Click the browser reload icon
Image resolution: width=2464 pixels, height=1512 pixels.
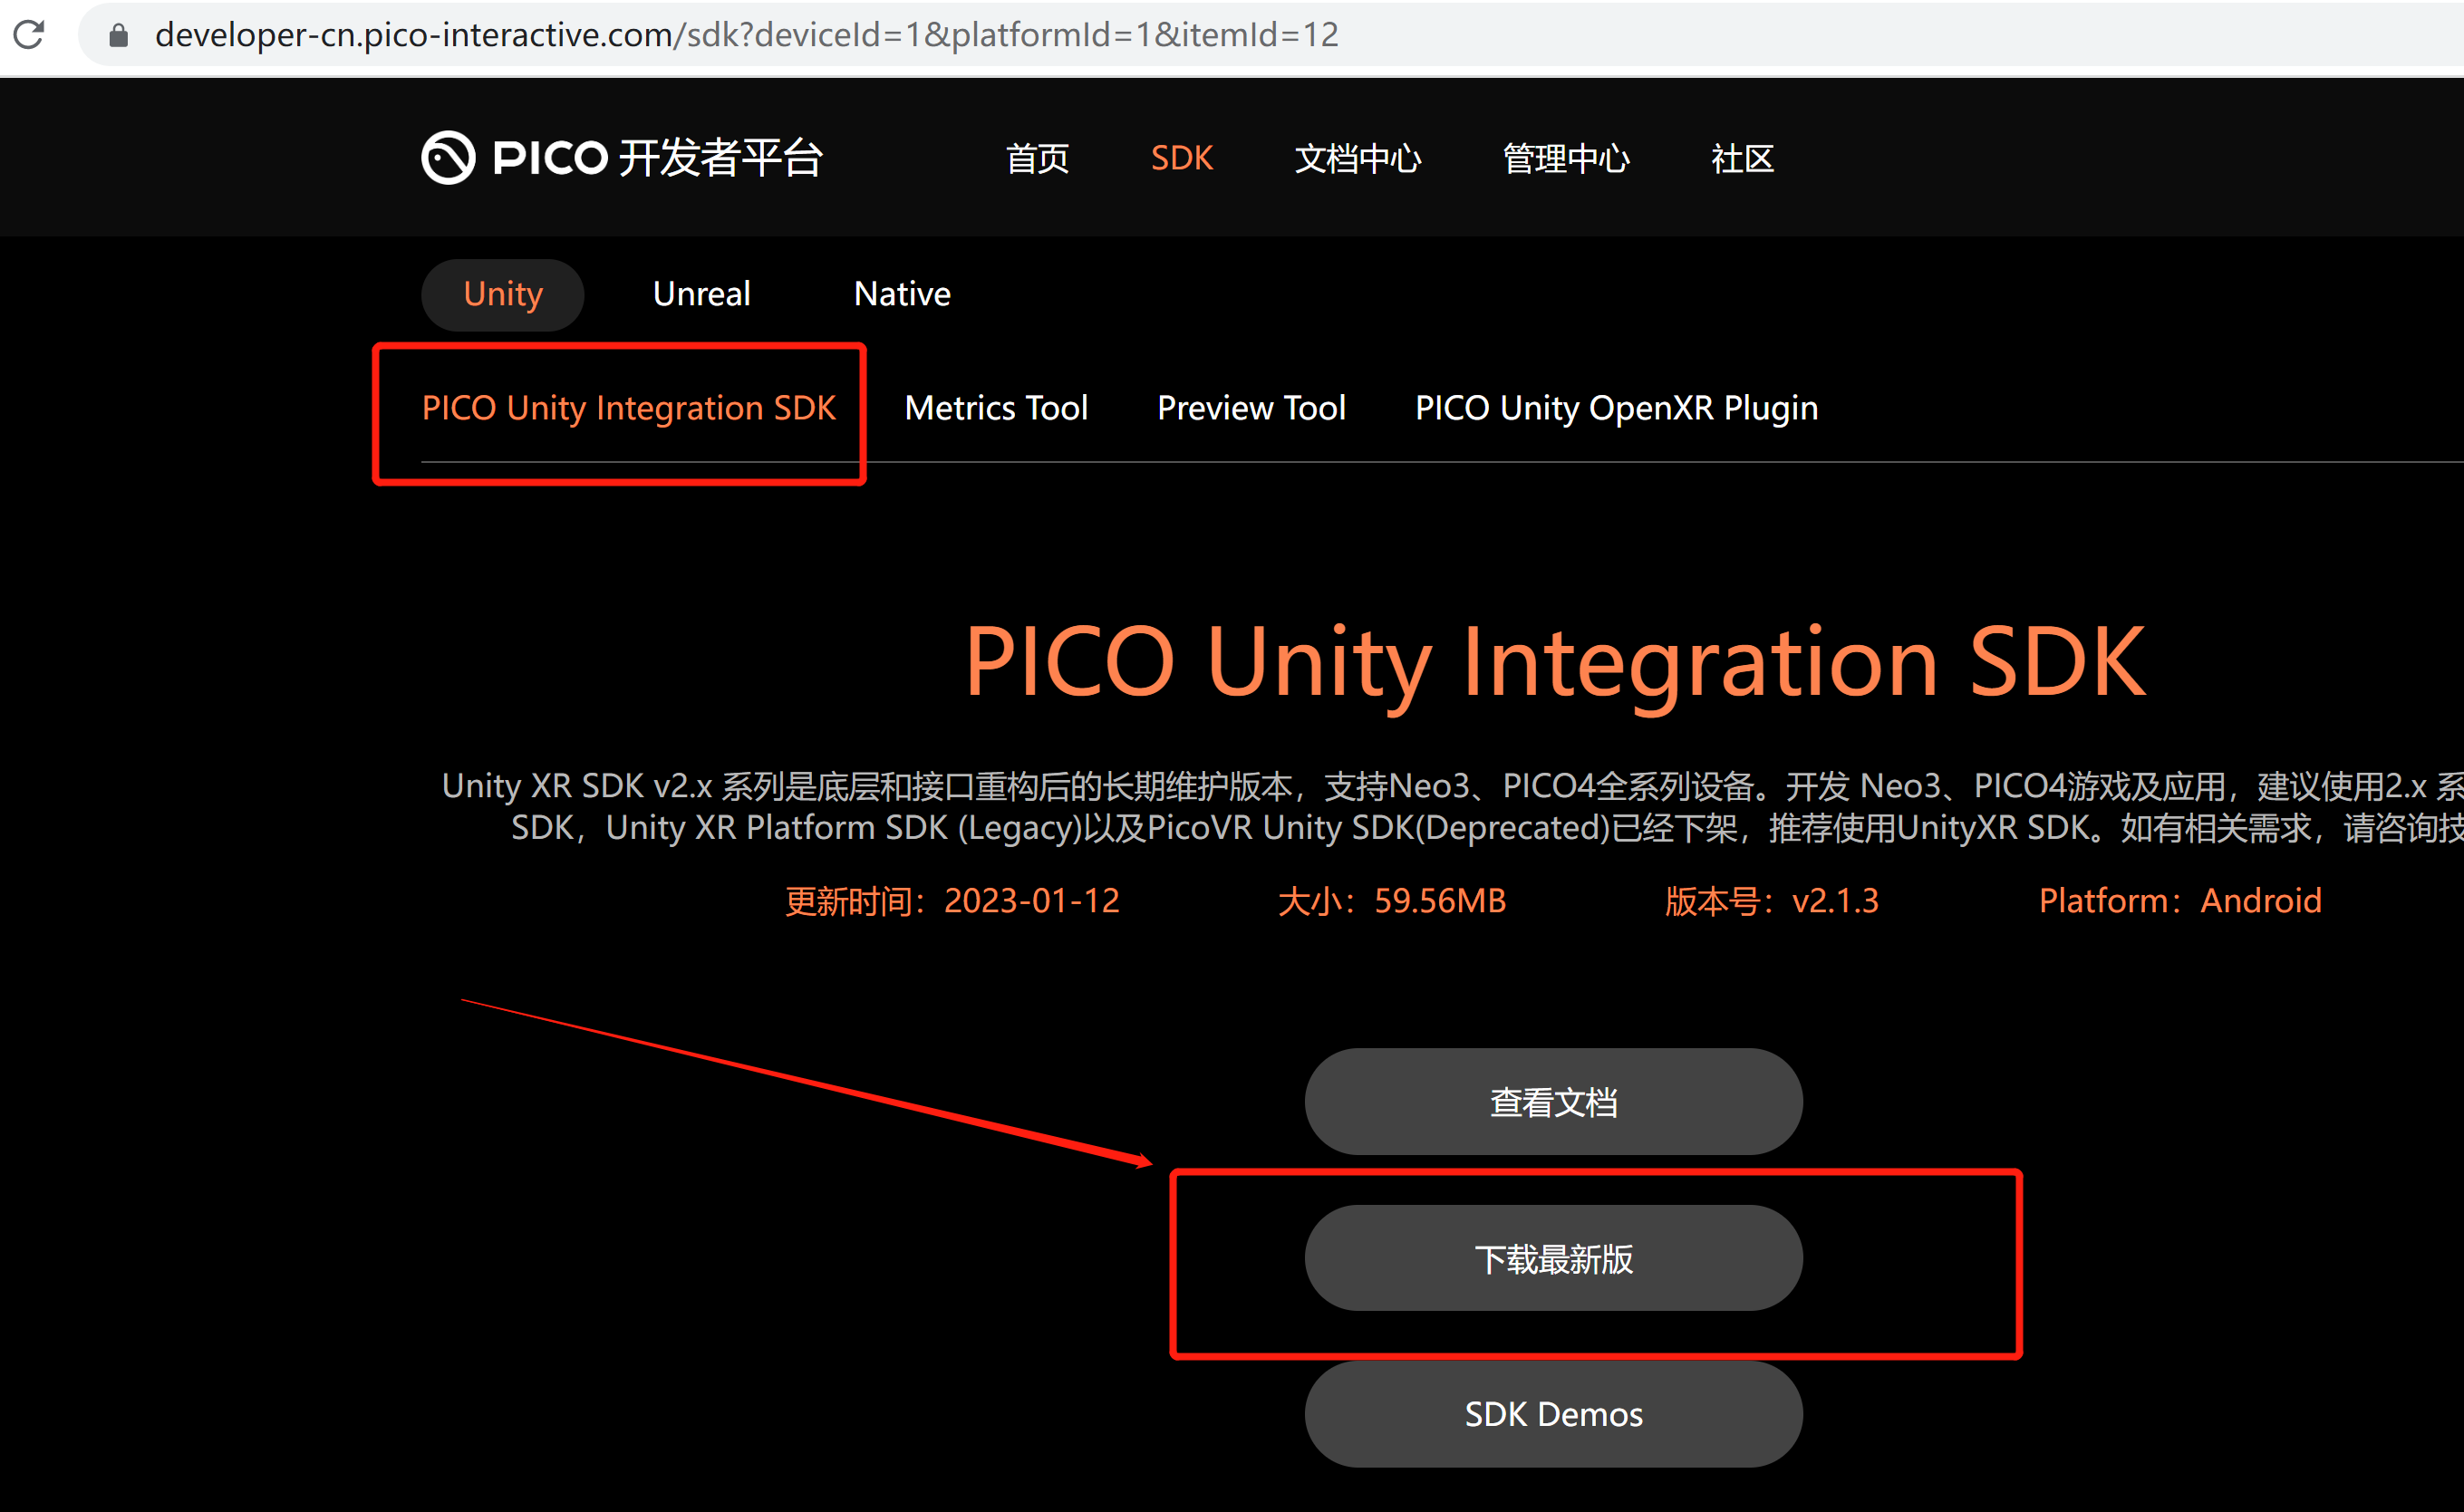(30, 34)
